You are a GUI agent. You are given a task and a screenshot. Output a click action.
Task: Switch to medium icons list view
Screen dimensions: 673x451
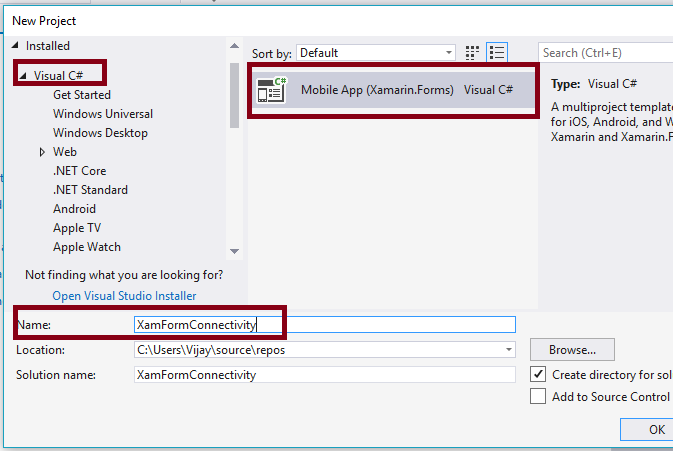(497, 53)
